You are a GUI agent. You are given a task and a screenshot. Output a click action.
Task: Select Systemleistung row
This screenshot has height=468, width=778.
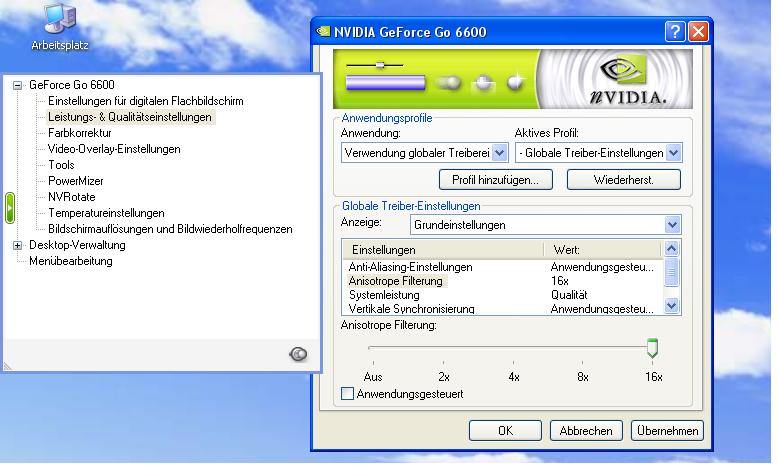(x=503, y=295)
